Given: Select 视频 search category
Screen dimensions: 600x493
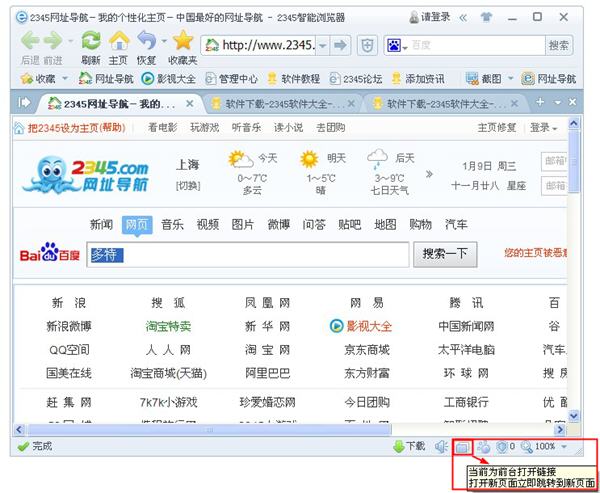Looking at the screenshot, I should pyautogui.click(x=208, y=224).
